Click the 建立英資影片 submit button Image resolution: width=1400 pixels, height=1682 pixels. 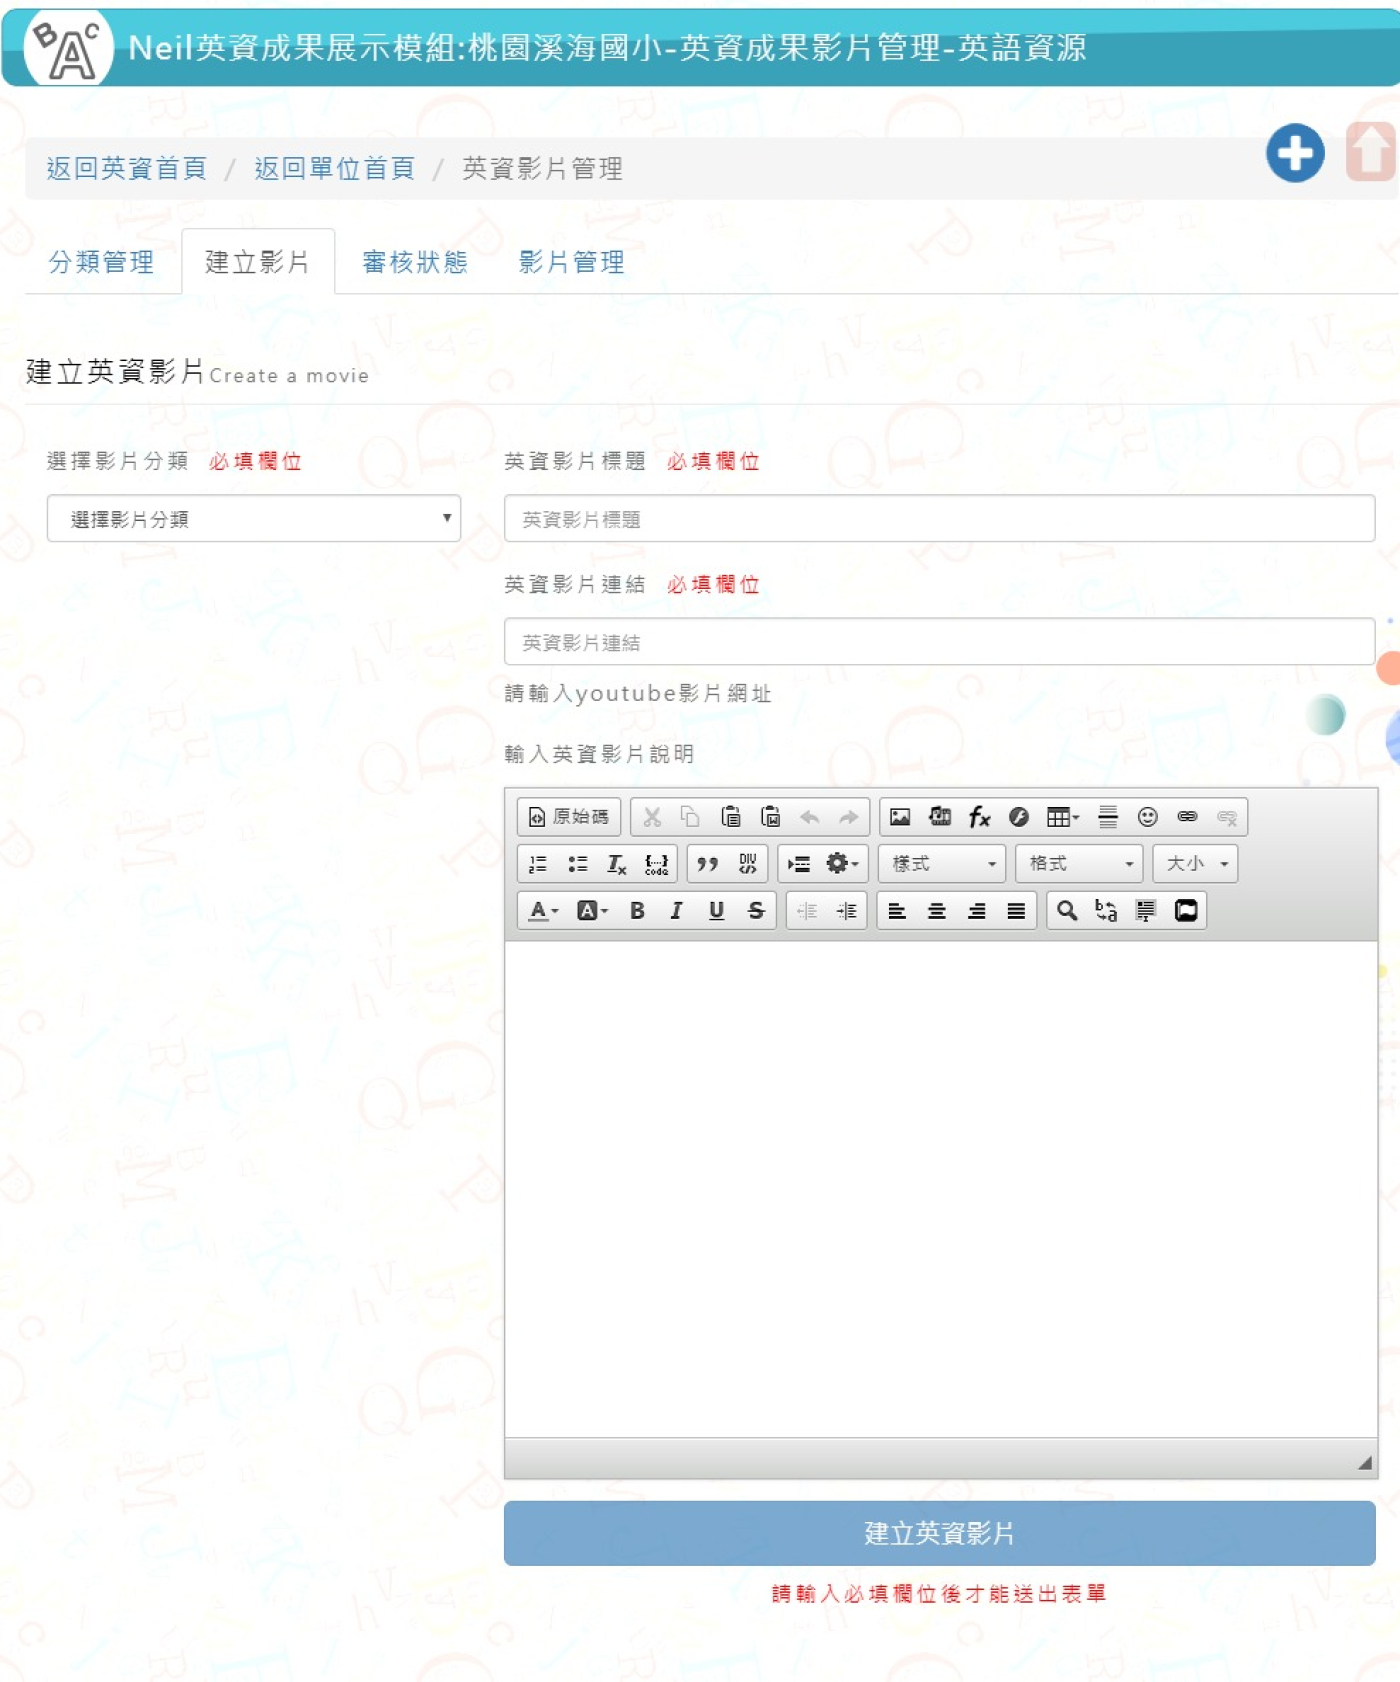[x=939, y=1533]
